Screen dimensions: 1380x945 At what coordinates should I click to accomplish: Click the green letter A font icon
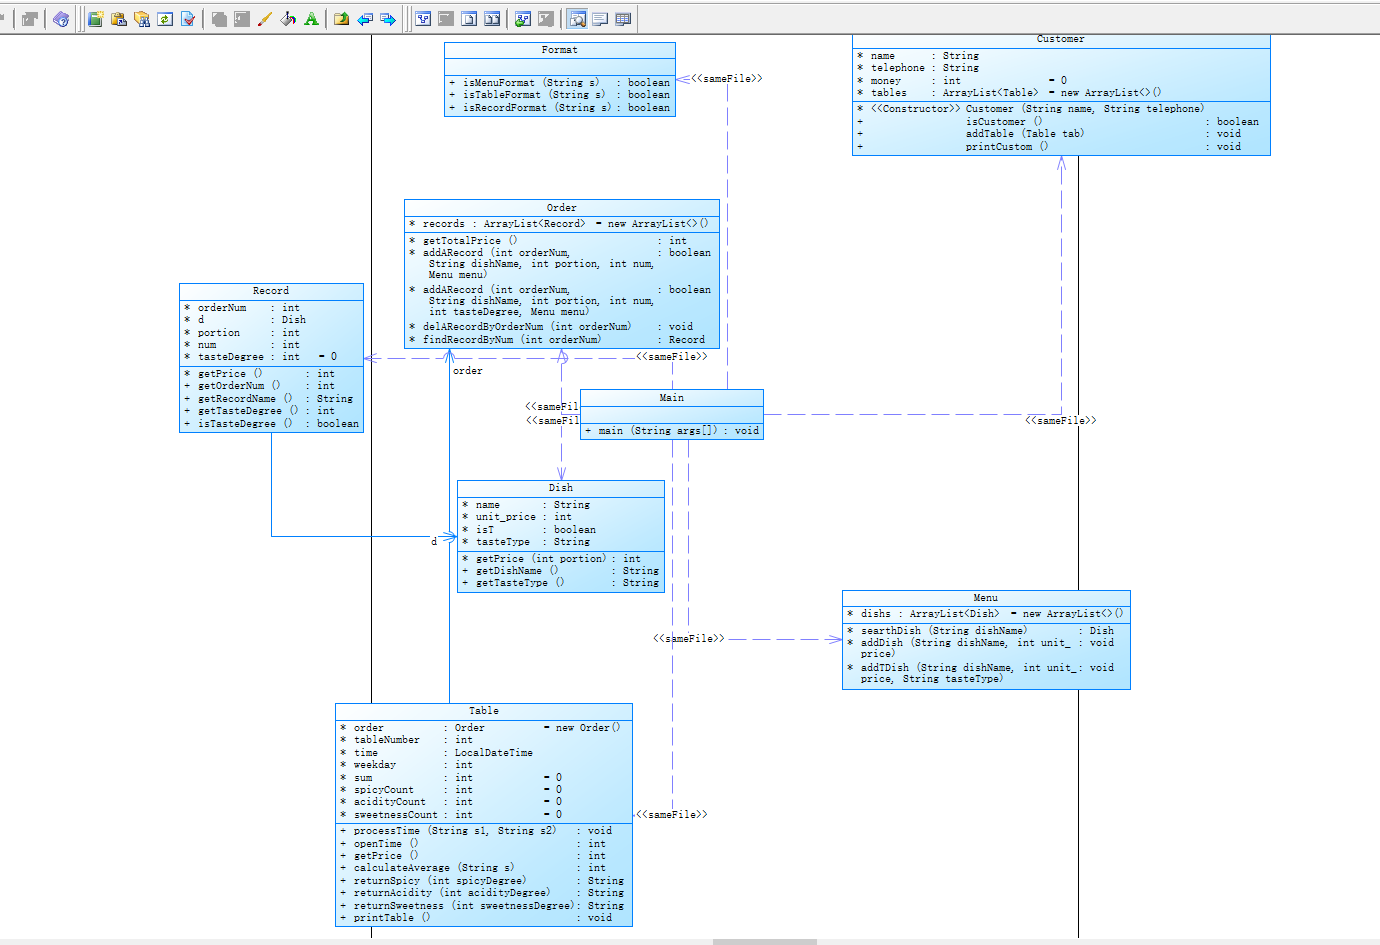[311, 19]
